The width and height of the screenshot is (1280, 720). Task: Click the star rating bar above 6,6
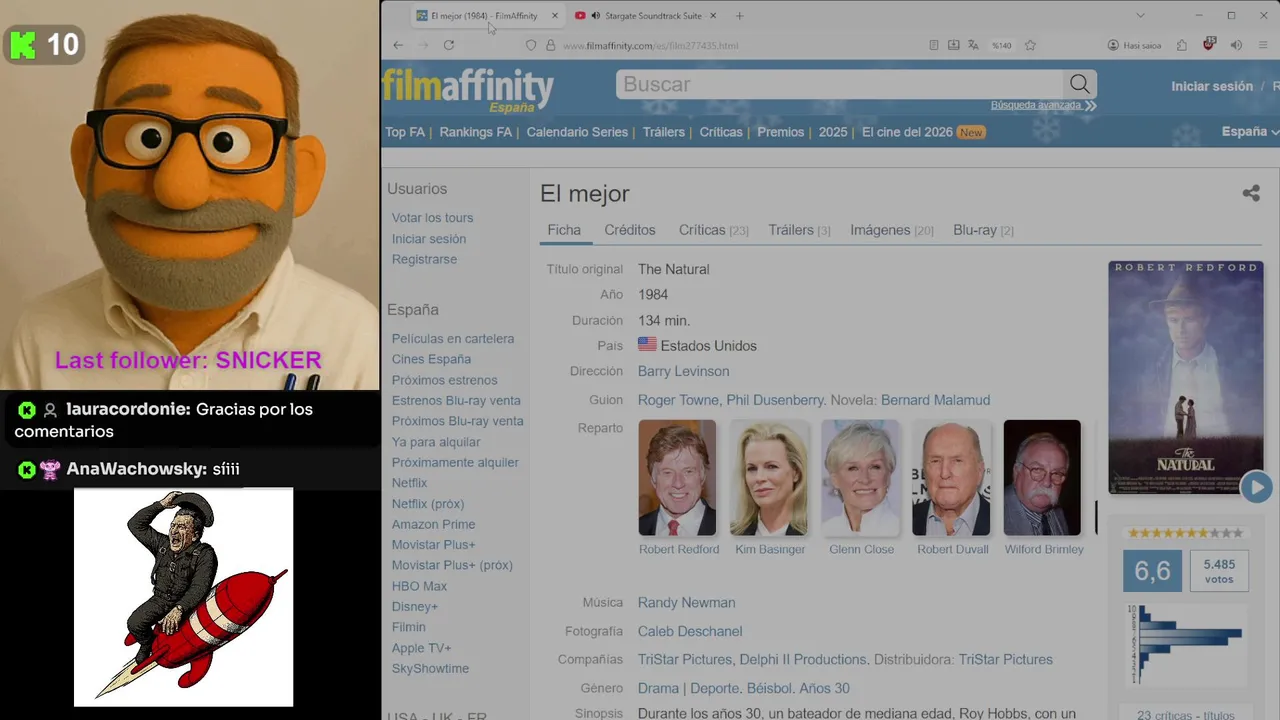(x=1185, y=533)
